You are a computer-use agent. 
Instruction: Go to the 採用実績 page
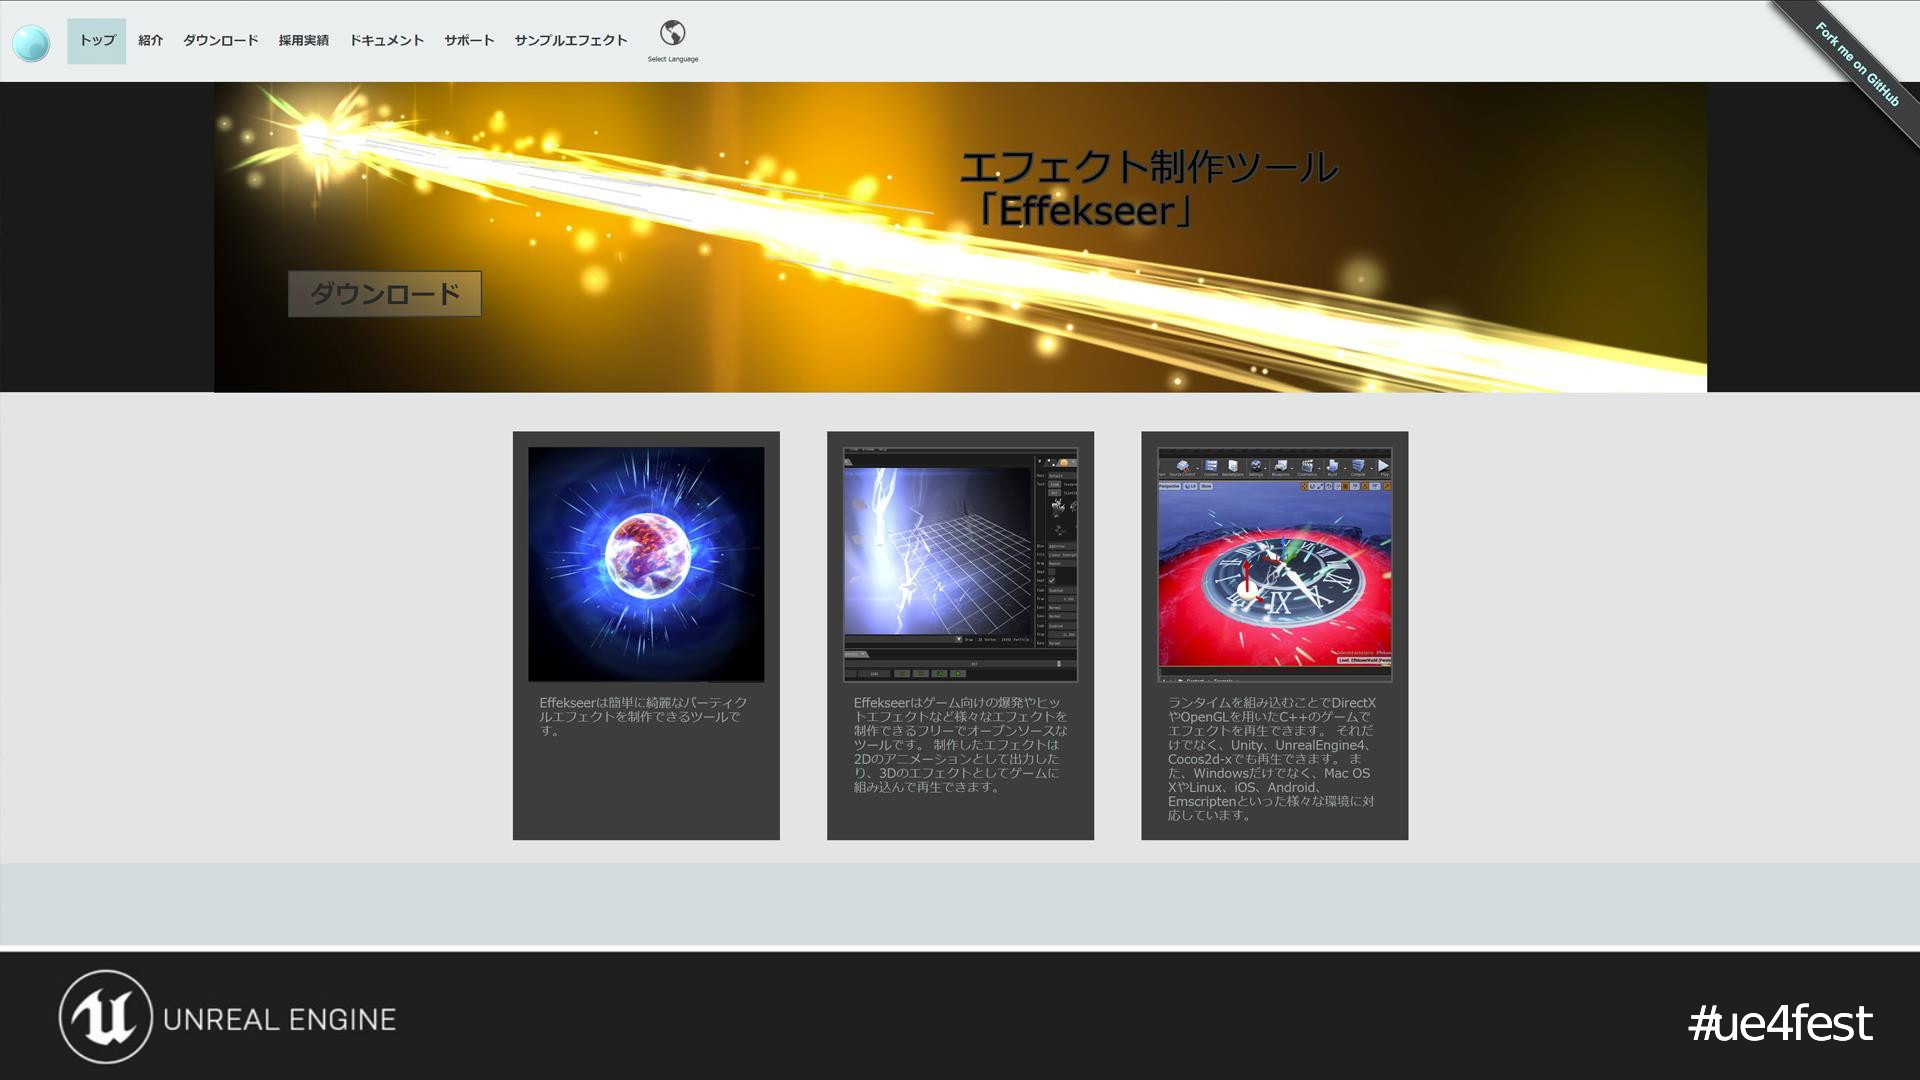click(304, 41)
